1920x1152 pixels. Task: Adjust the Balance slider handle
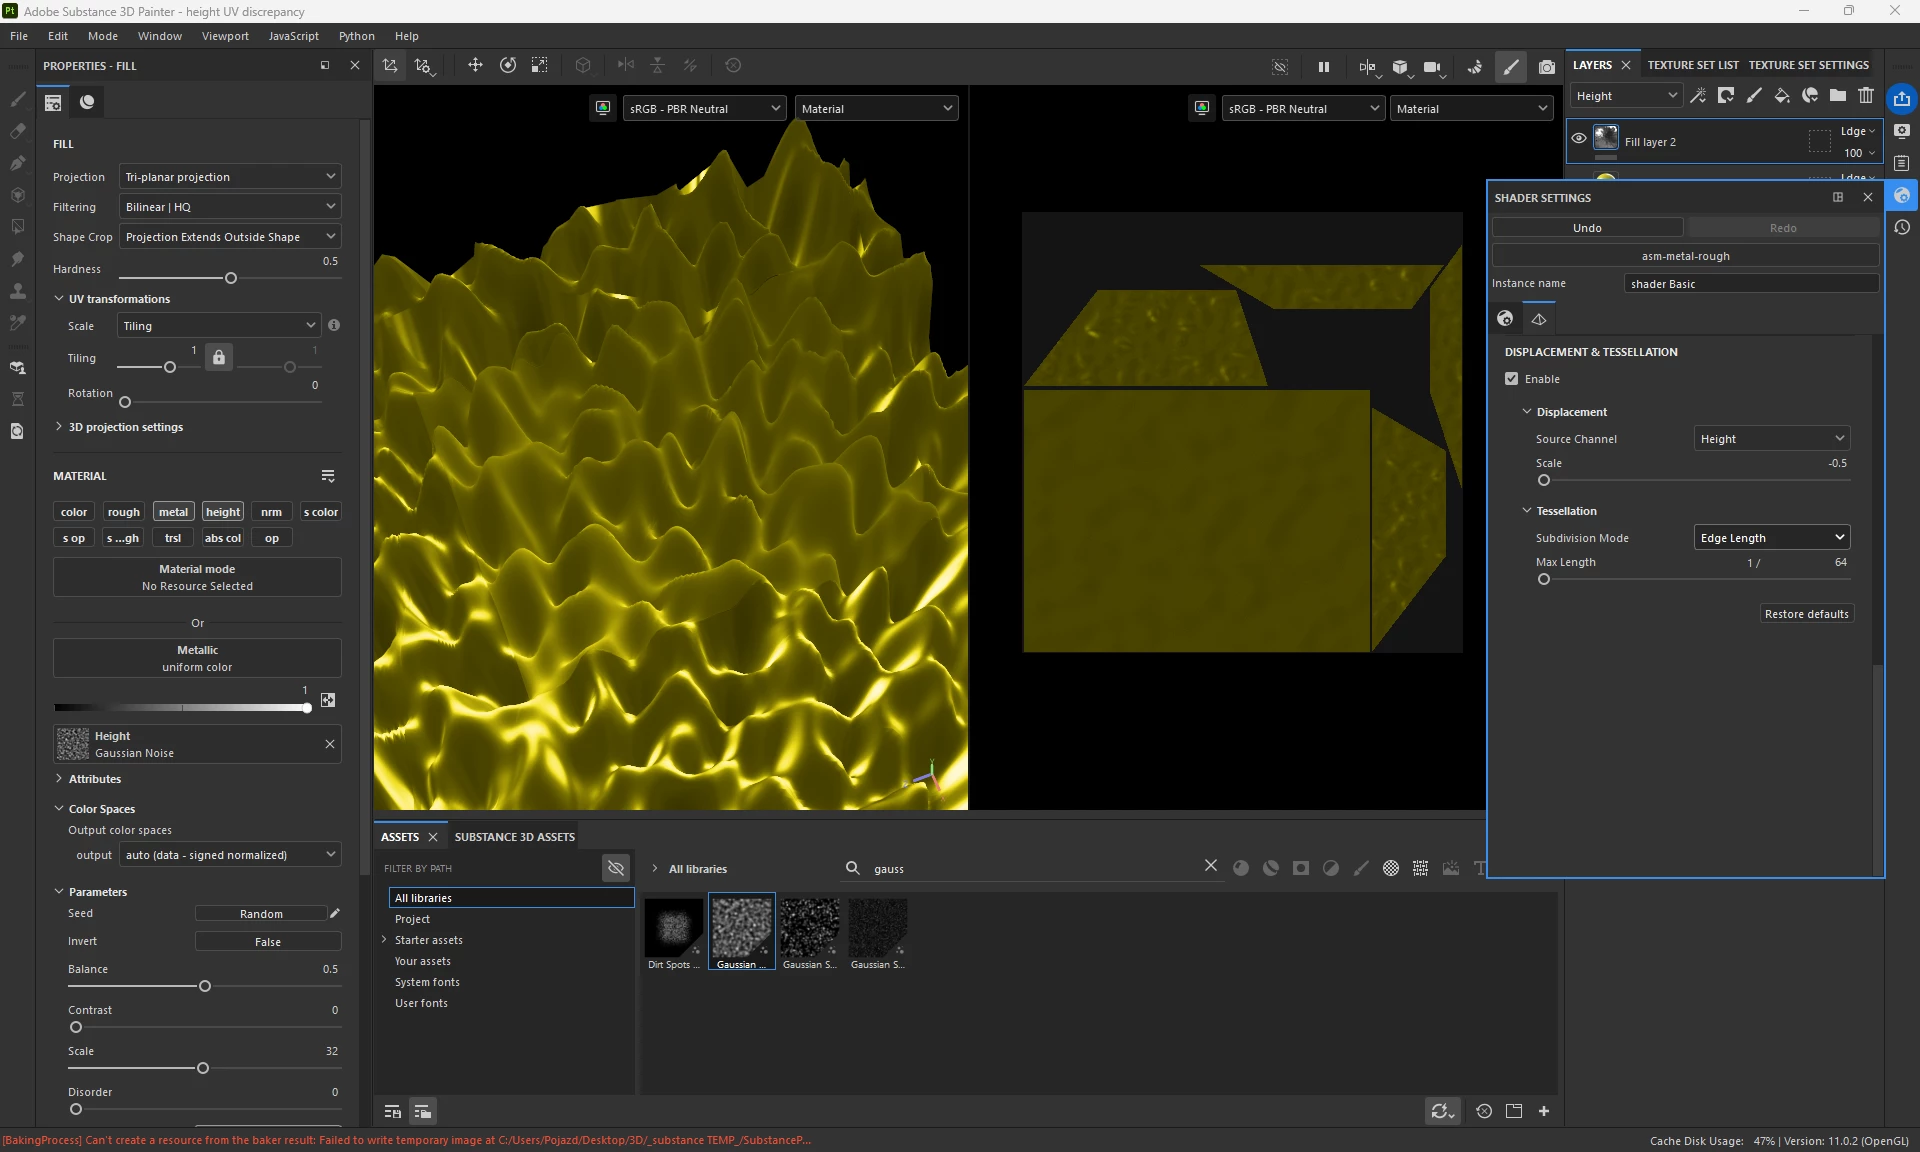pos(205,987)
